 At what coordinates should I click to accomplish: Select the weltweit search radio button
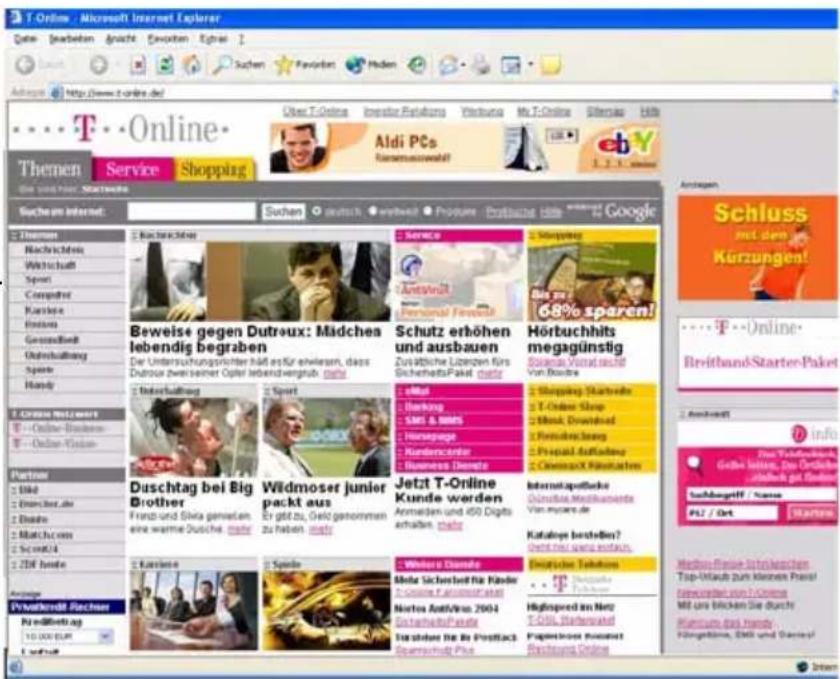pos(373,211)
